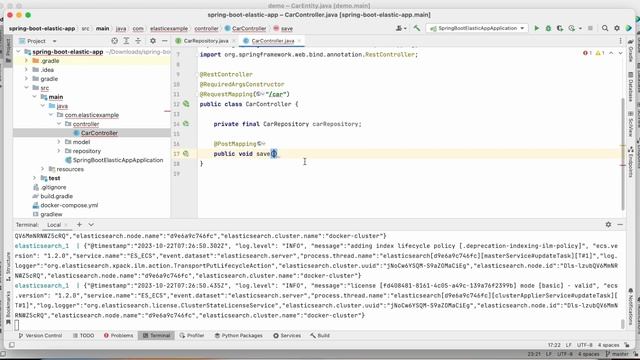Open terminal session list dropdown arrow
The width and height of the screenshot is (640, 360).
tap(91, 224)
